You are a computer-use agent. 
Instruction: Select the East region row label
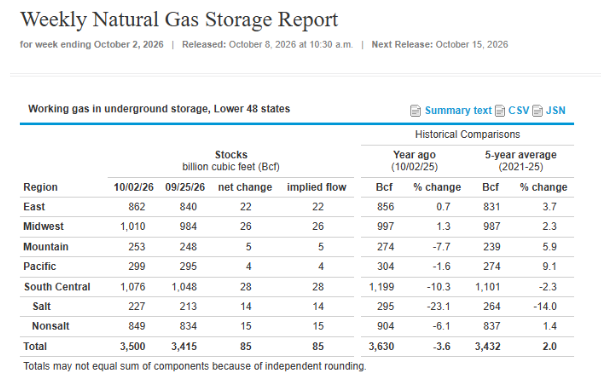[34, 207]
